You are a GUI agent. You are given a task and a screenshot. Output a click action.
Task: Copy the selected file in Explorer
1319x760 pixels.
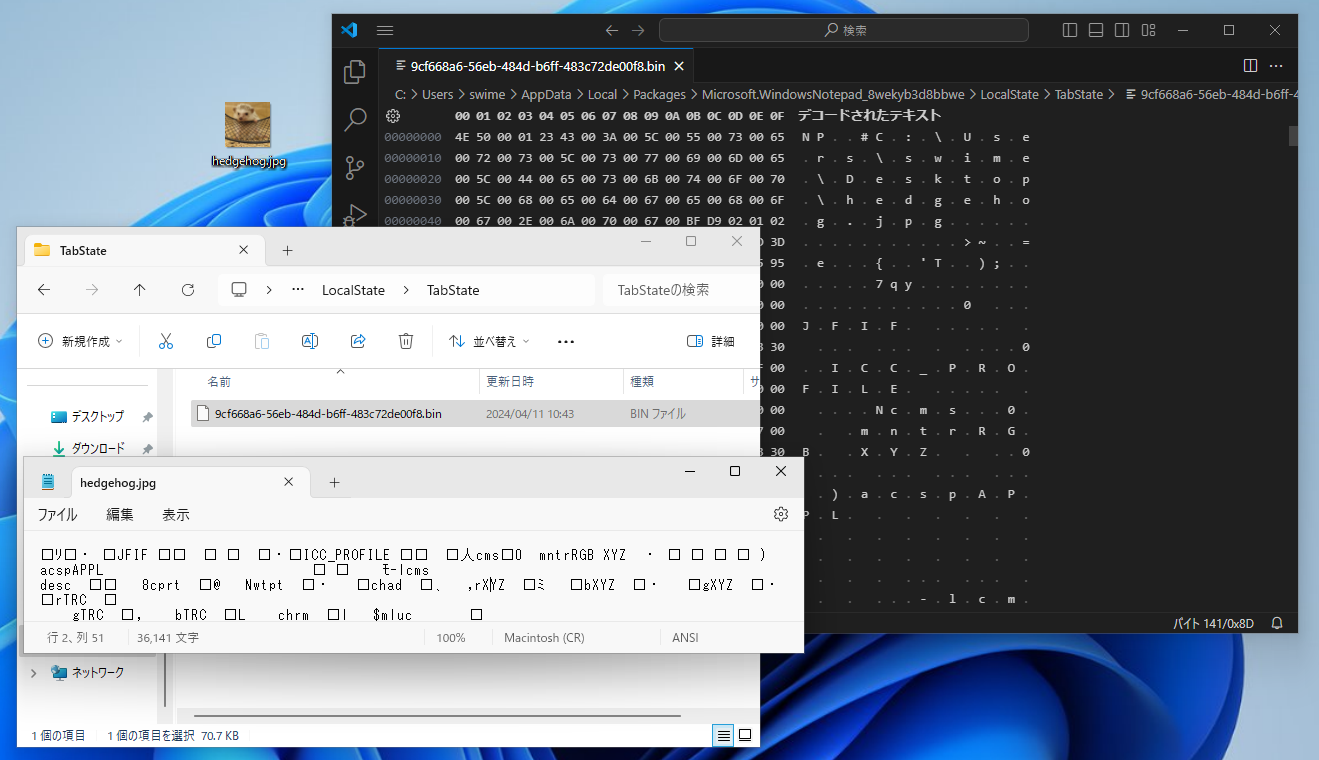click(x=214, y=341)
